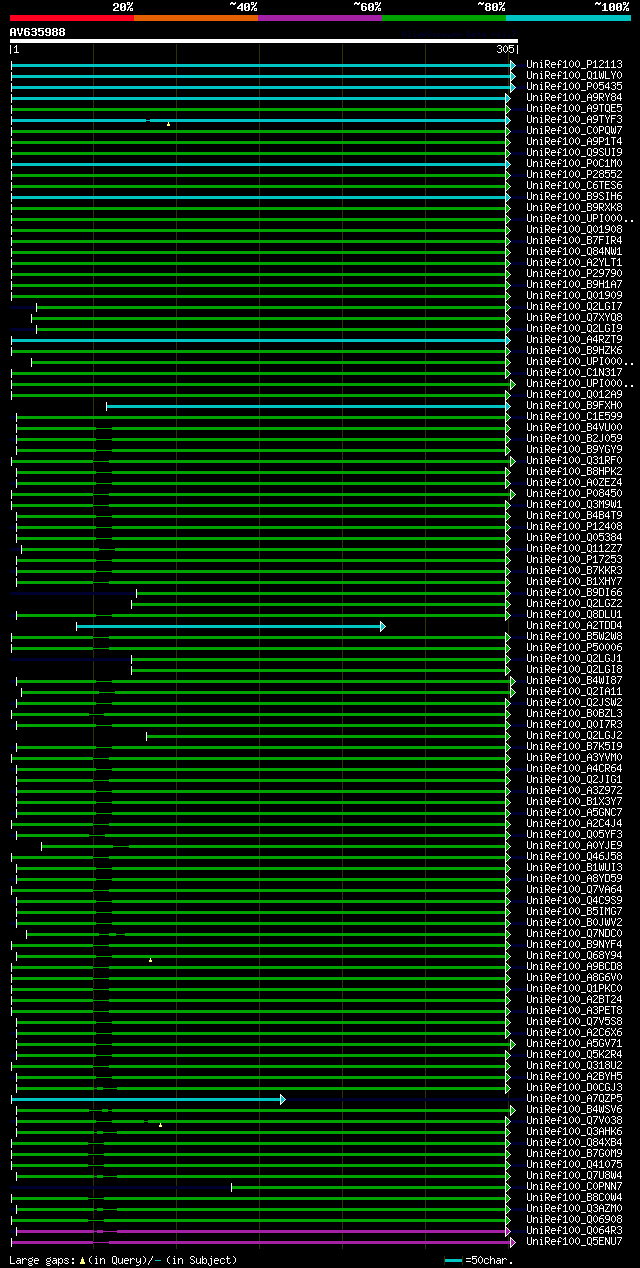Viewport: 640px width, 1268px height.
Task: Click the end position label 305
Action: coord(504,49)
